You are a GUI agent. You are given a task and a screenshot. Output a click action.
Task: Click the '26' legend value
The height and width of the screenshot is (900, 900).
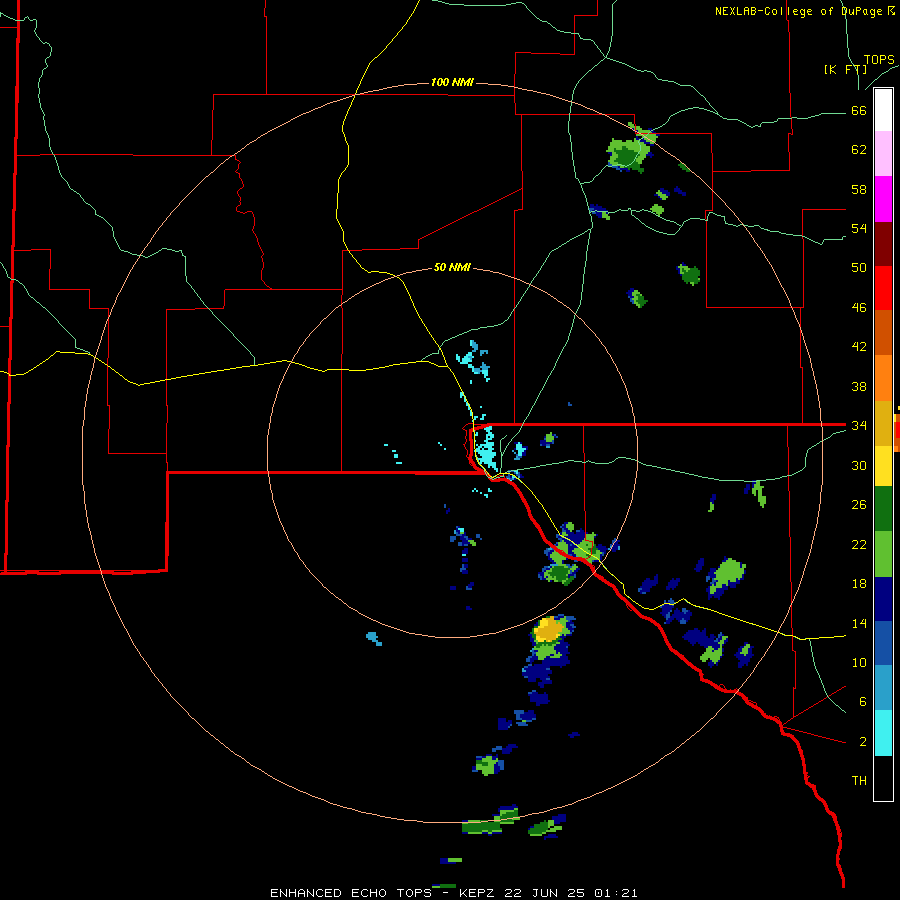[x=859, y=505]
